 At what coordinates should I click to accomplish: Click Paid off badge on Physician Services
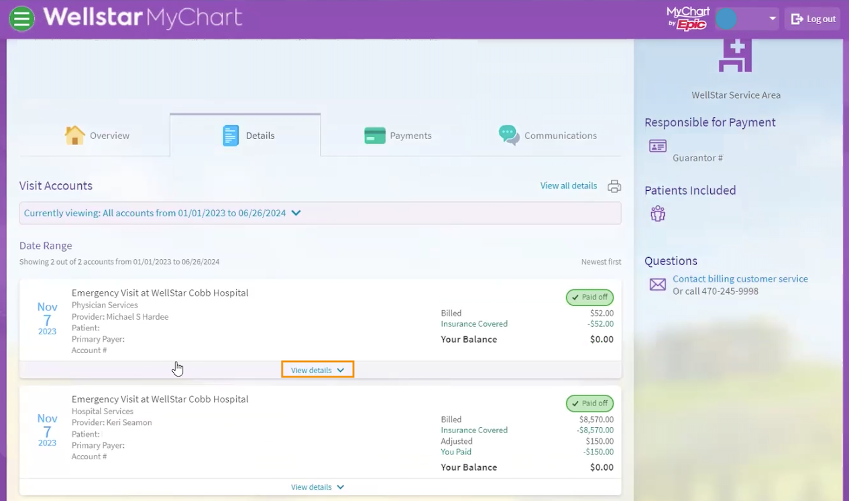pos(590,297)
